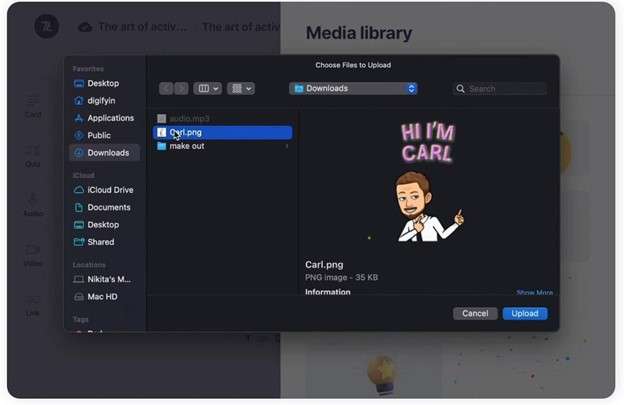Click the house icon next to digifyin
This screenshot has height=405, width=624.
pyautogui.click(x=79, y=101)
